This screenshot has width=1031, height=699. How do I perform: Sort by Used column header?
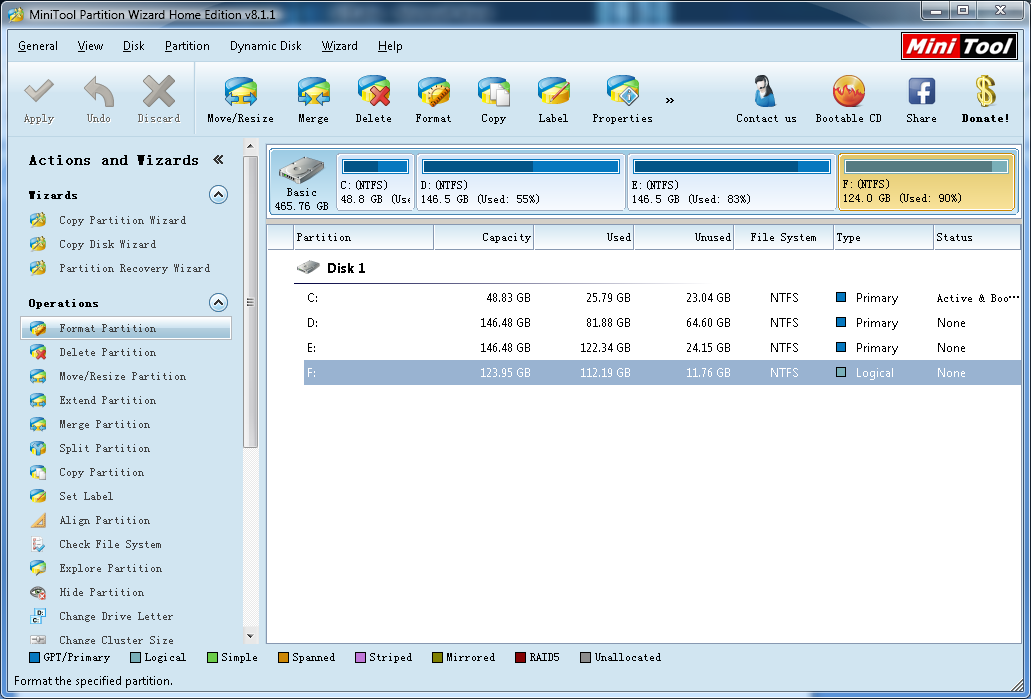click(x=584, y=237)
